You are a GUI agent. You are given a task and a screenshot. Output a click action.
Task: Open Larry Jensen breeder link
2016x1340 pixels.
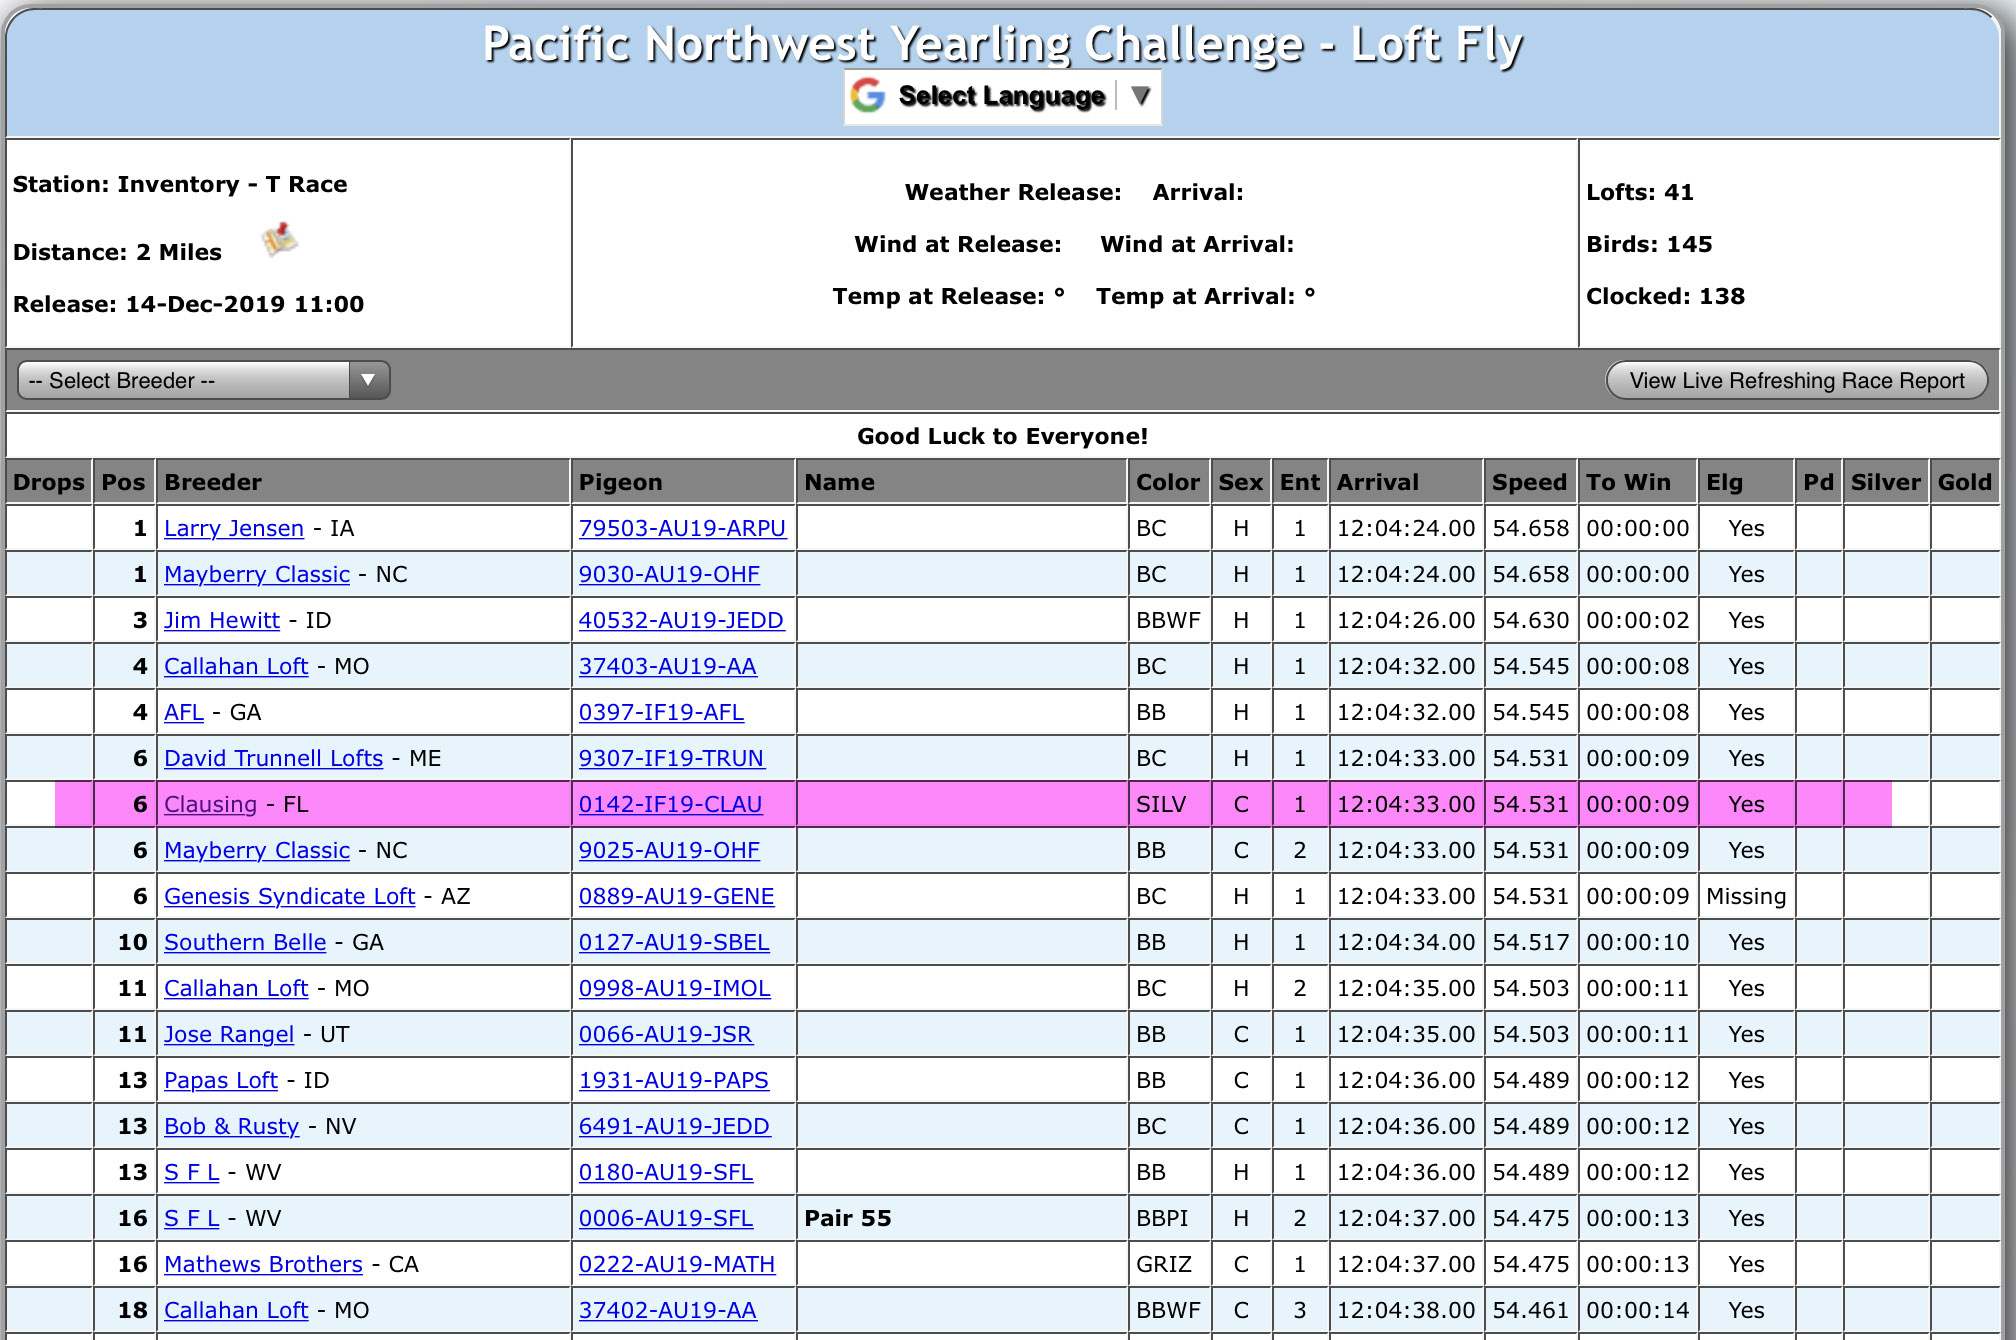point(233,528)
